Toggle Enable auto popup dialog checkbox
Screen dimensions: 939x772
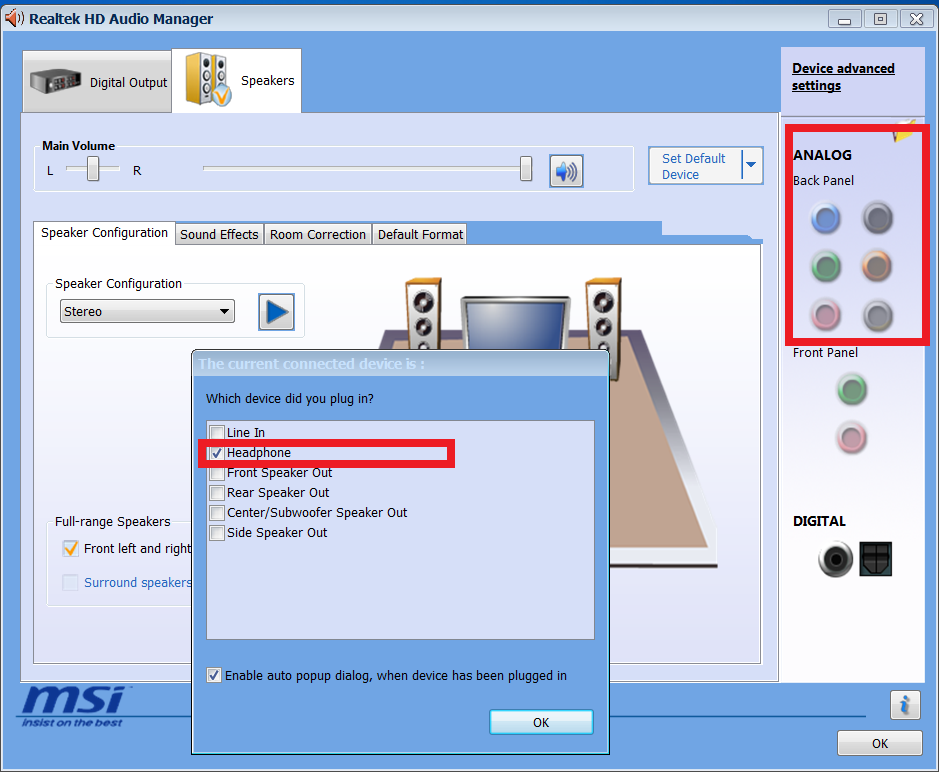tap(214, 676)
